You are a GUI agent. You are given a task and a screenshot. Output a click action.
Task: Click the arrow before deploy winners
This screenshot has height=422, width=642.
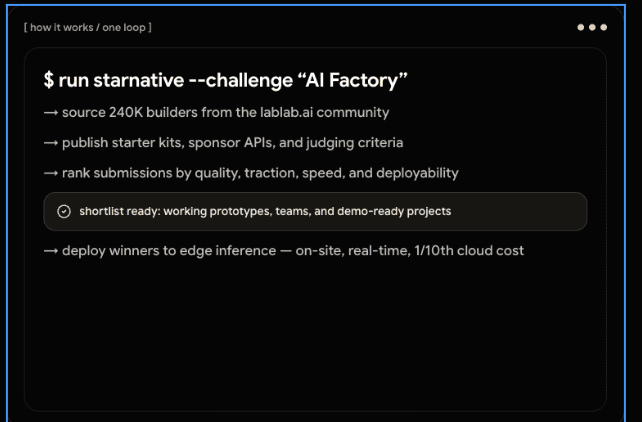click(x=51, y=251)
